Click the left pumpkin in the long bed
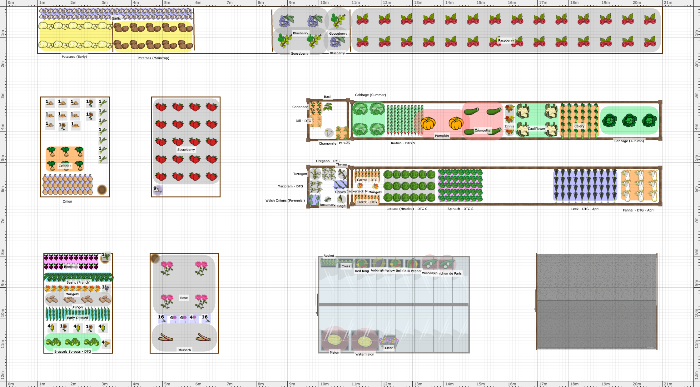Viewport: 700px width, 387px height. [x=428, y=123]
